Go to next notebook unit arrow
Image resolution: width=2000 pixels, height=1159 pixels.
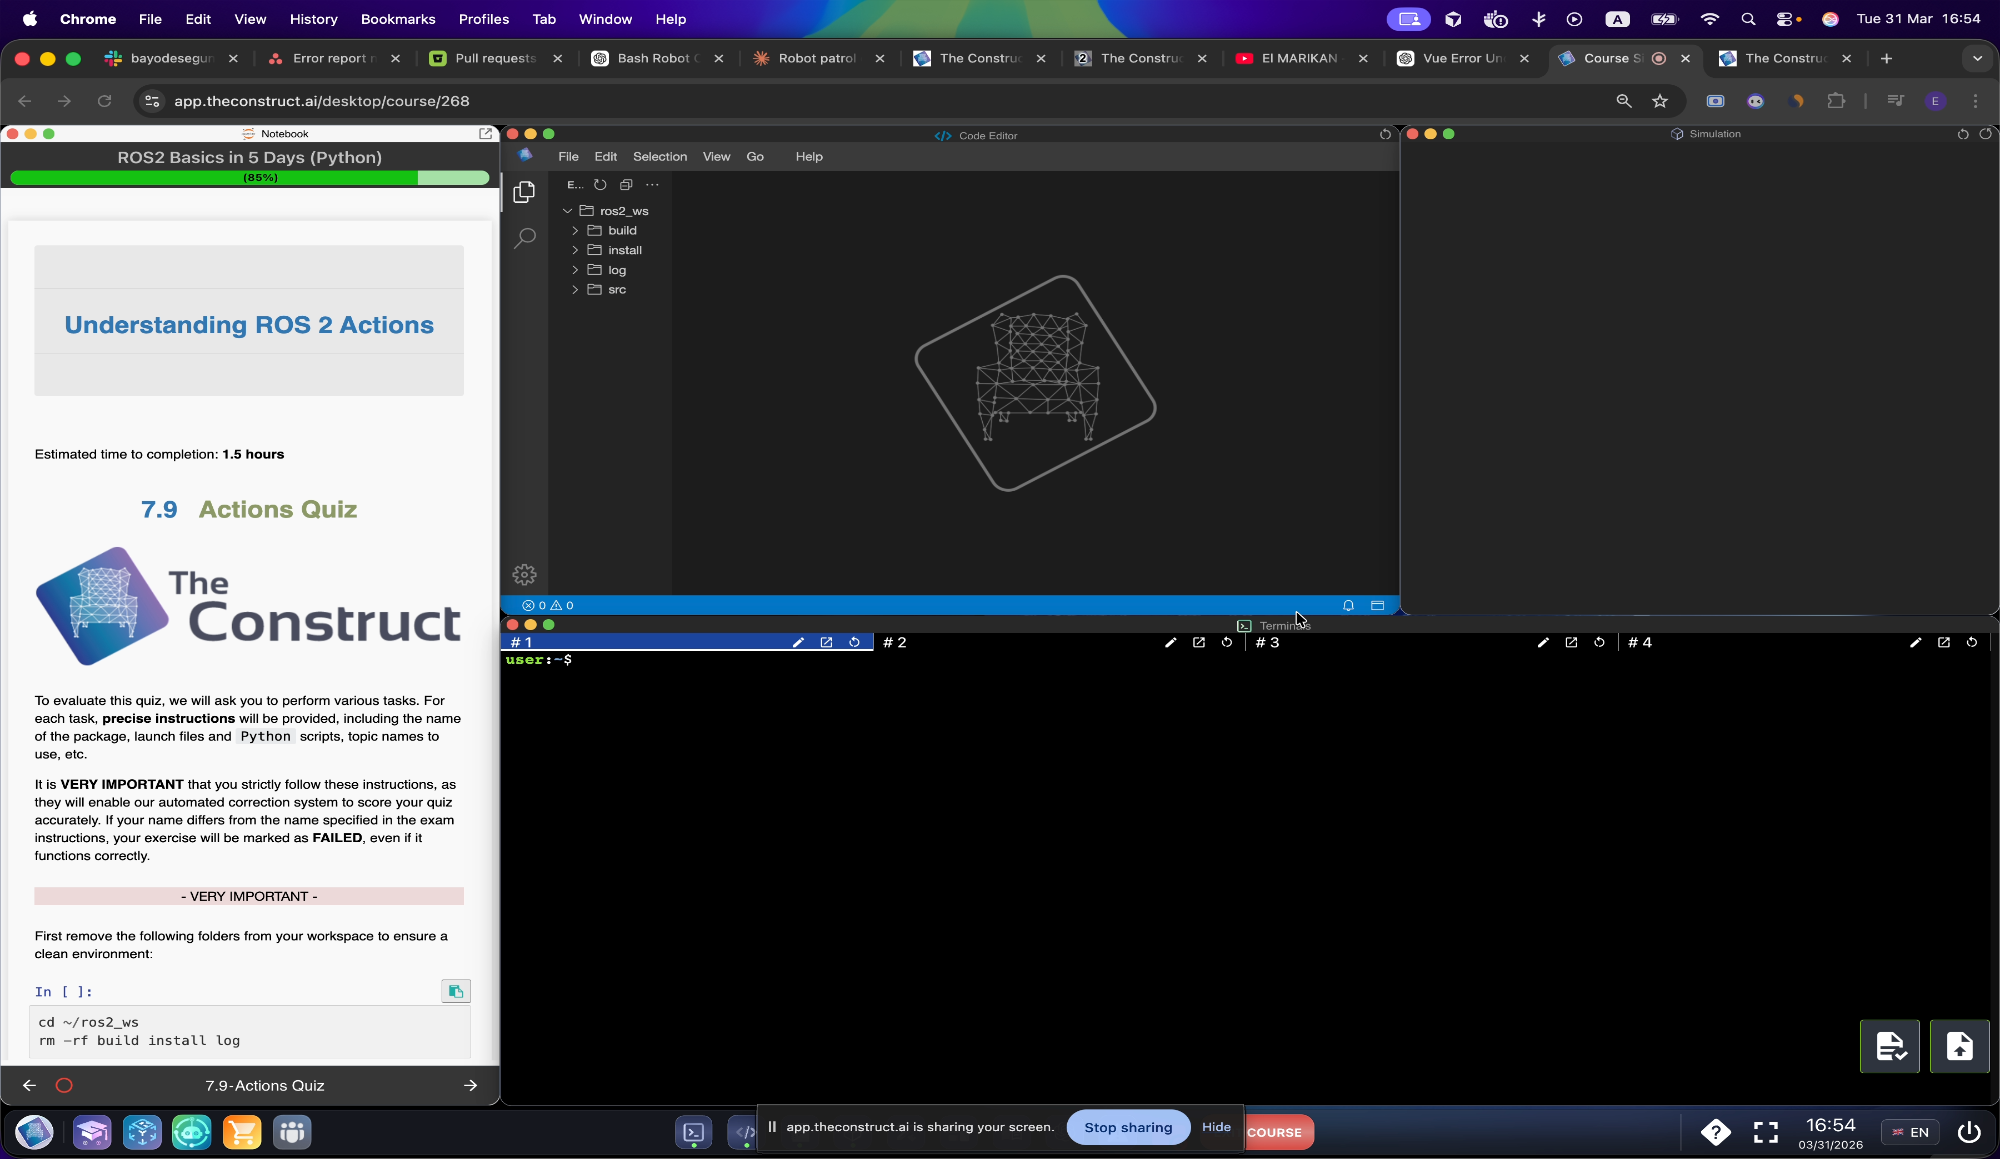coord(470,1085)
